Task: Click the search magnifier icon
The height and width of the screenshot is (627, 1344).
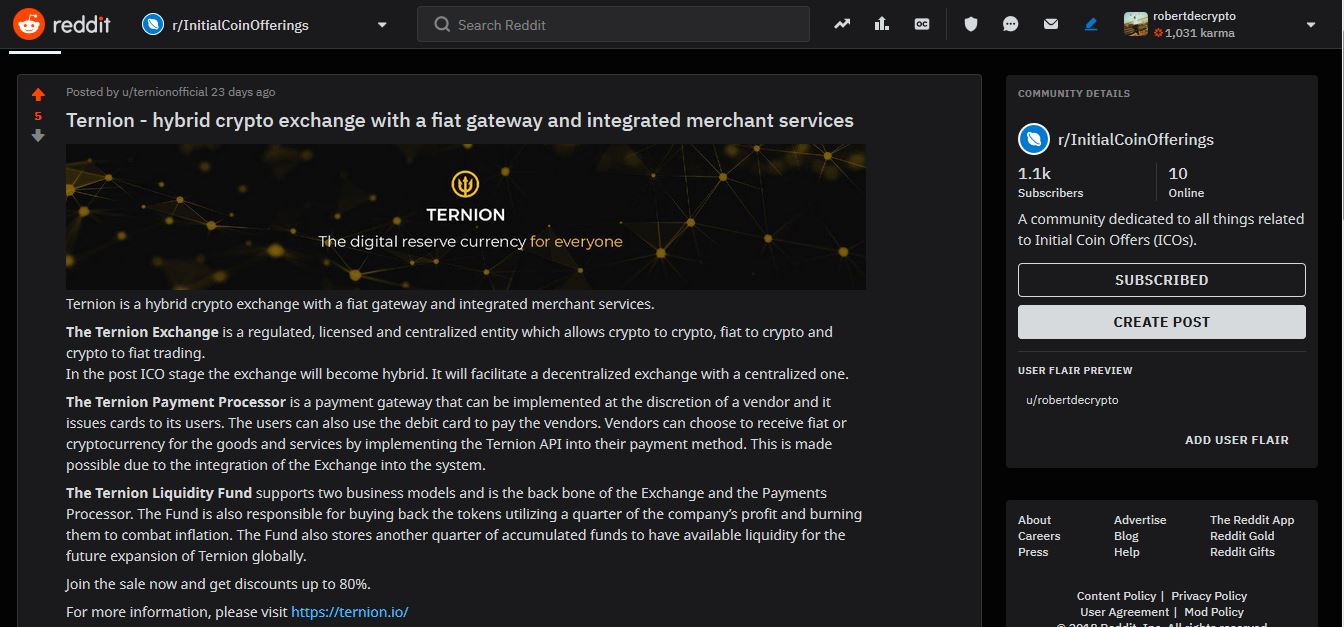Action: (x=441, y=25)
